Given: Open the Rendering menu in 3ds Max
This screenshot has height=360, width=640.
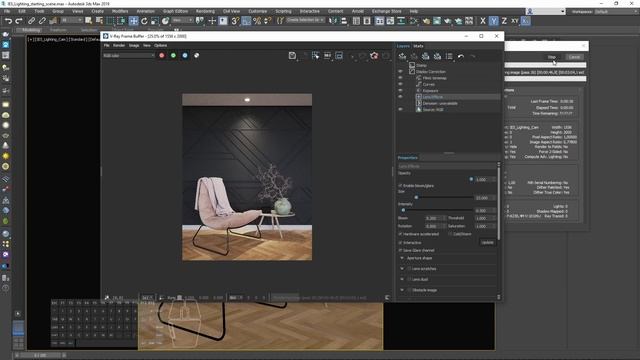Looking at the screenshot, I should click(205, 11).
